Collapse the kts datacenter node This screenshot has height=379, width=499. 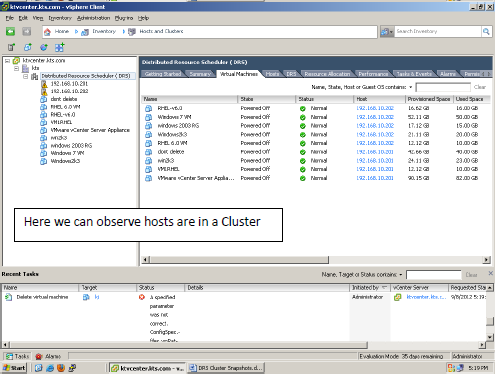[16, 69]
